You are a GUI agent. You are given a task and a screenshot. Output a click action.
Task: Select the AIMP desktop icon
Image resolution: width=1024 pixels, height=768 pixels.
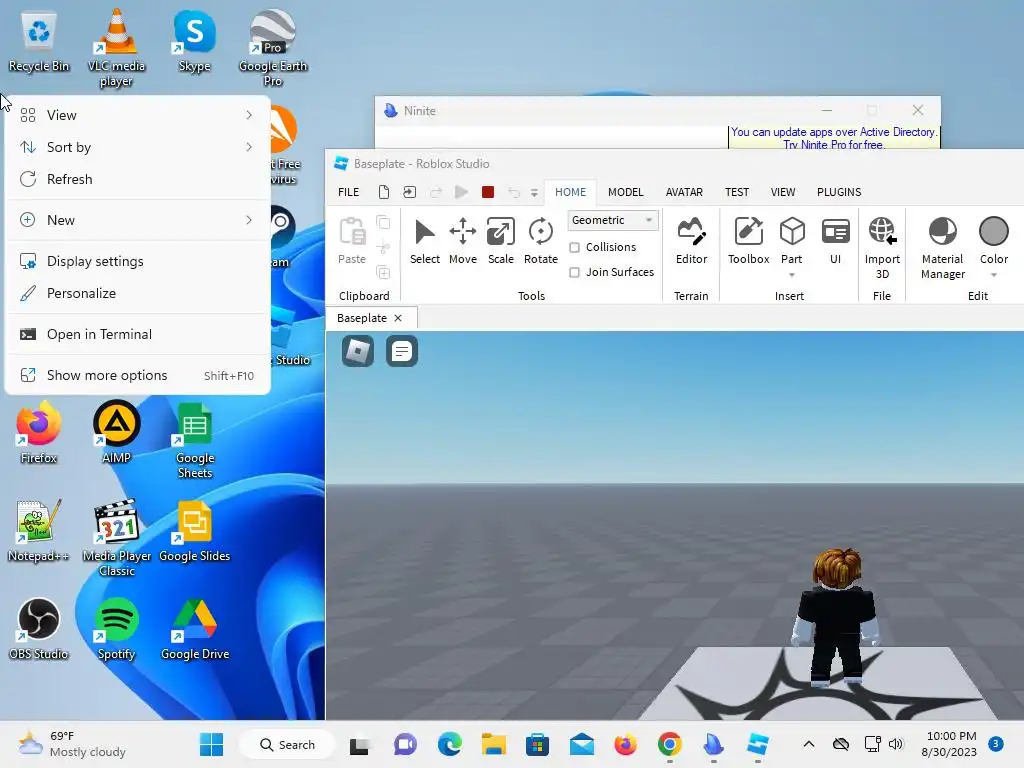(x=116, y=434)
